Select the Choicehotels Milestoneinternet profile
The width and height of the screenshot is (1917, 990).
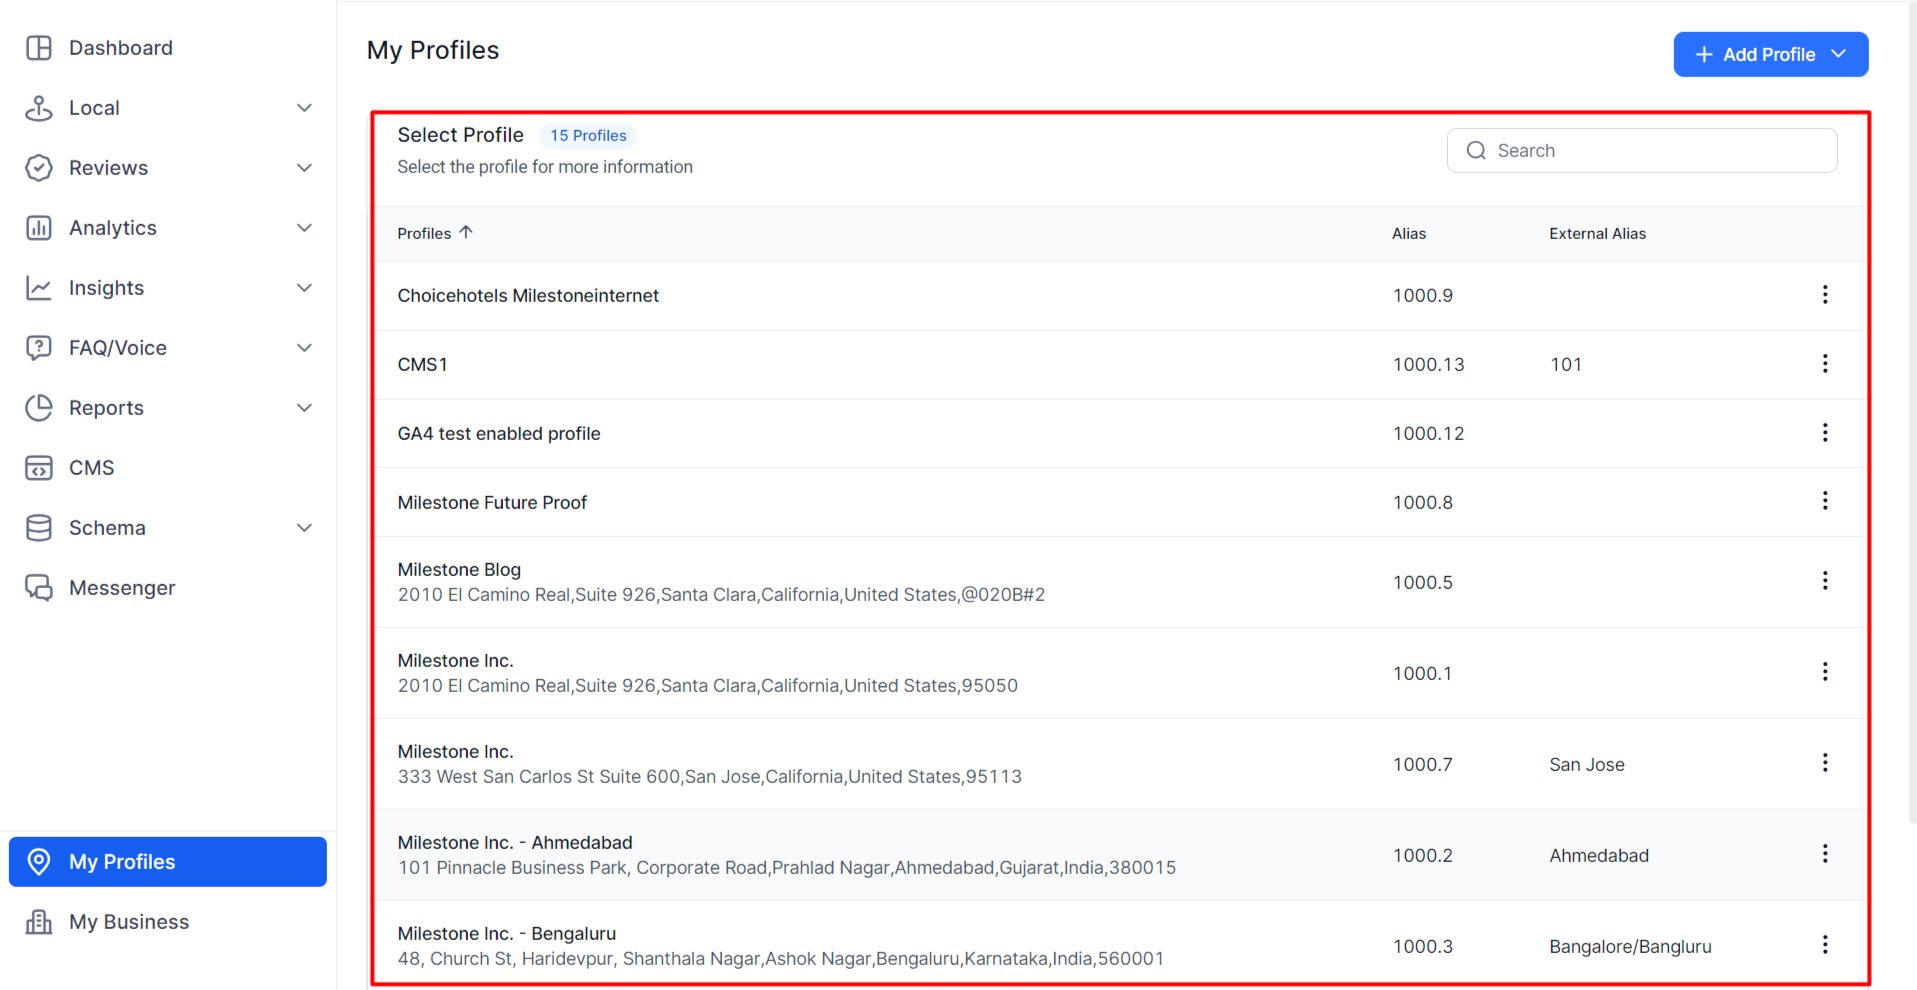528,296
